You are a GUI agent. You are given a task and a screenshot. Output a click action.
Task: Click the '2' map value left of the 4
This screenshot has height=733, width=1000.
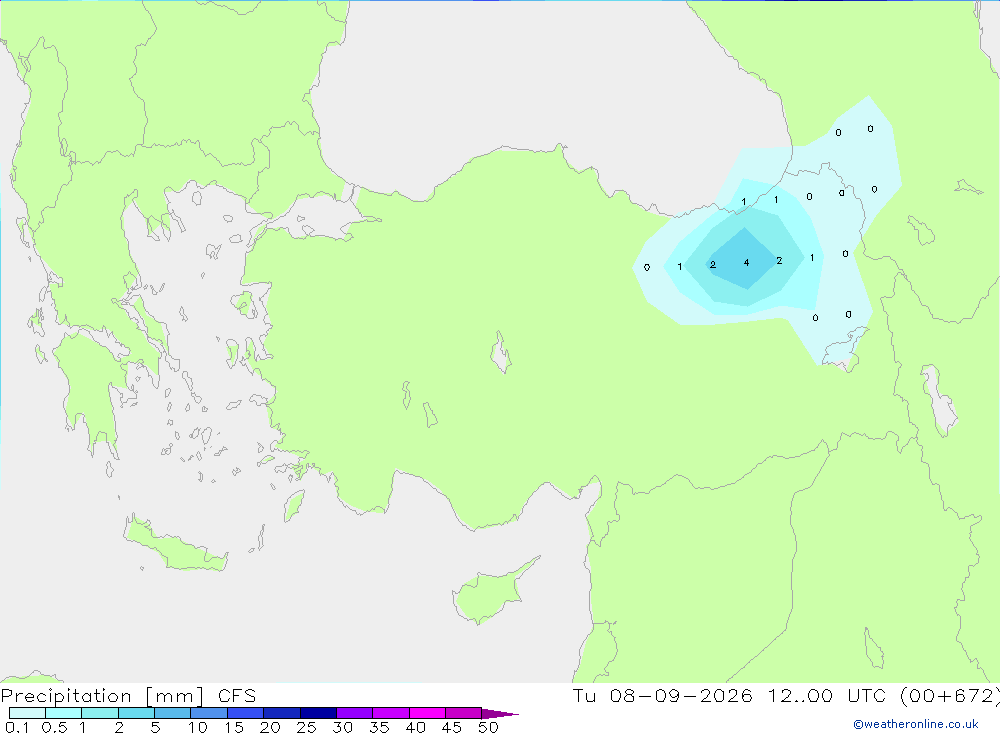[x=713, y=265]
